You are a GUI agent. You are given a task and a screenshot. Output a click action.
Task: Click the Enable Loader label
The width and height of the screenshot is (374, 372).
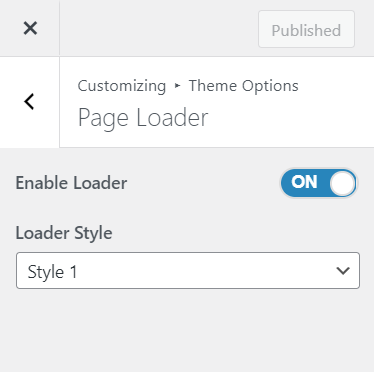click(71, 183)
